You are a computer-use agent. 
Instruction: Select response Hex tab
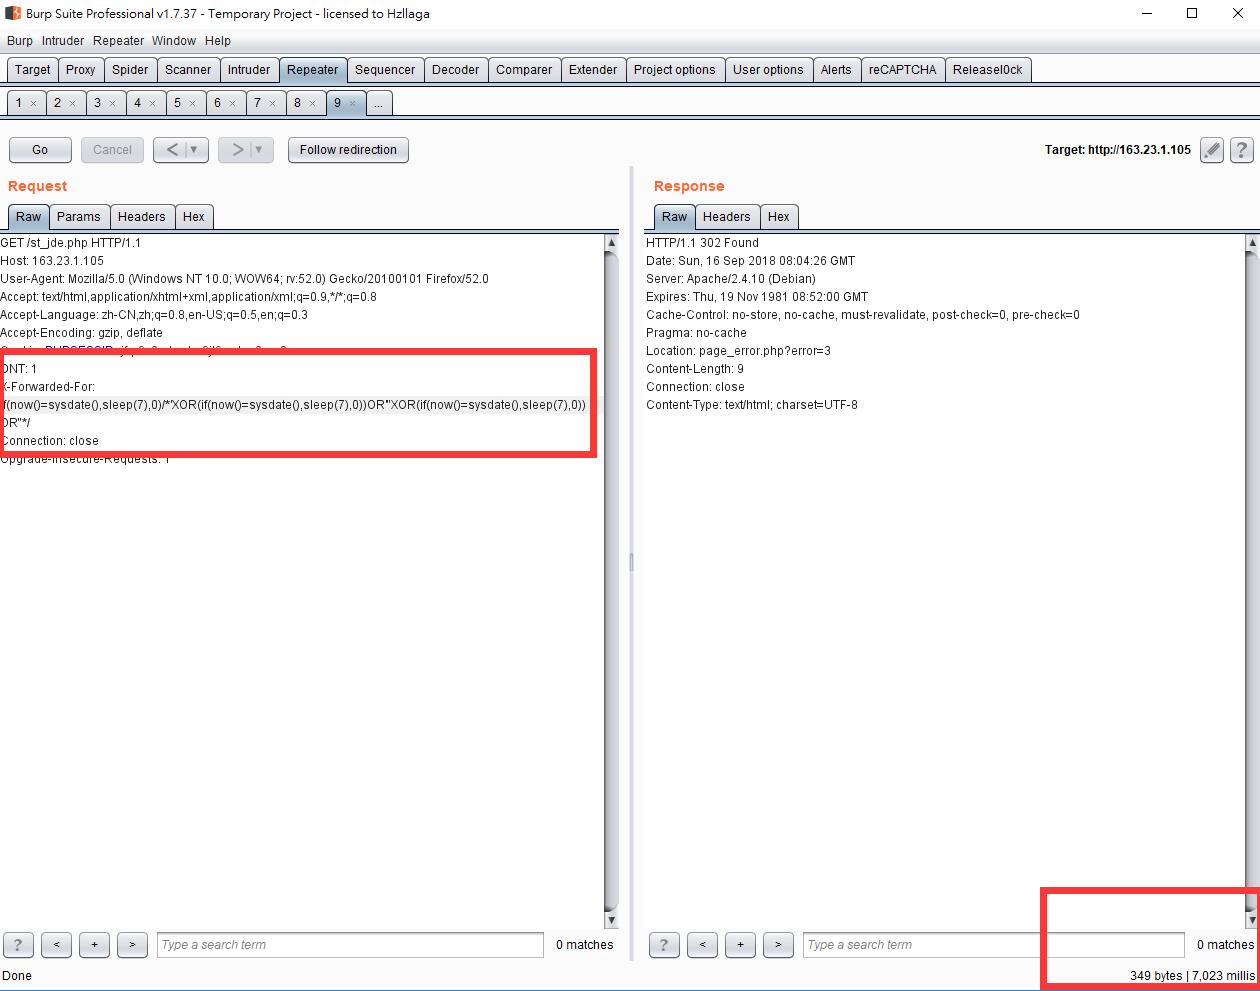779,217
